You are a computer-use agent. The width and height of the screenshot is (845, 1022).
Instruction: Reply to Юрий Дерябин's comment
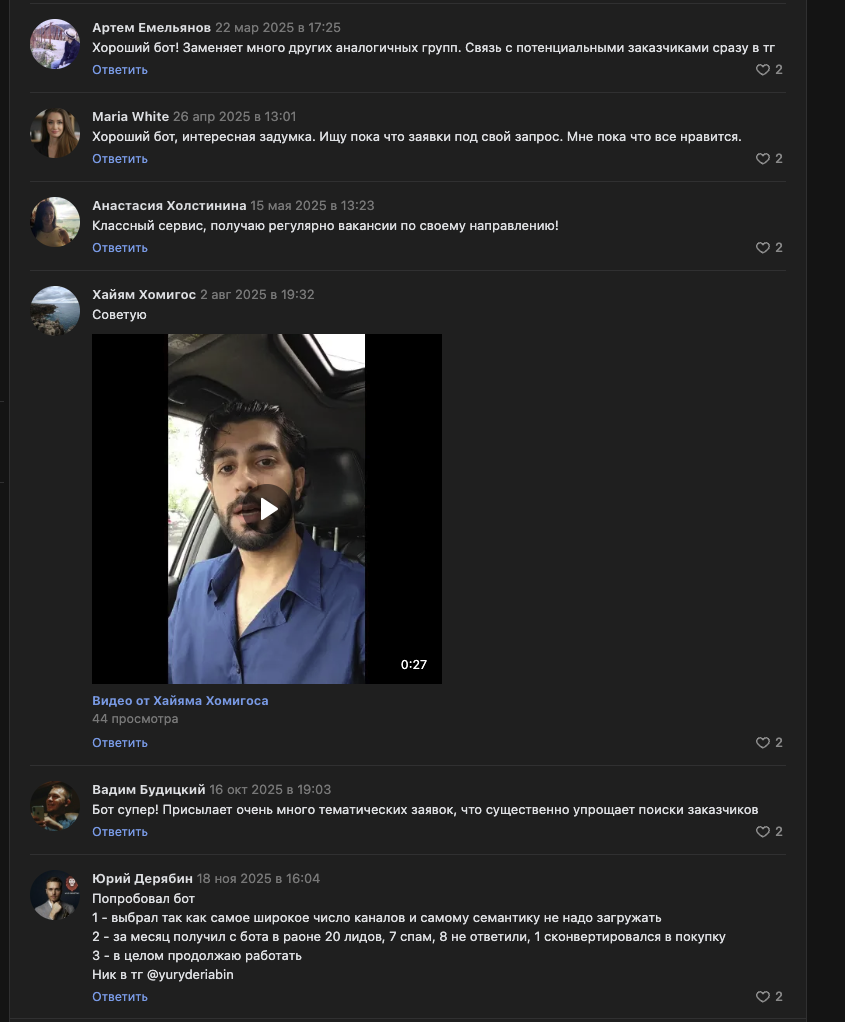120,997
